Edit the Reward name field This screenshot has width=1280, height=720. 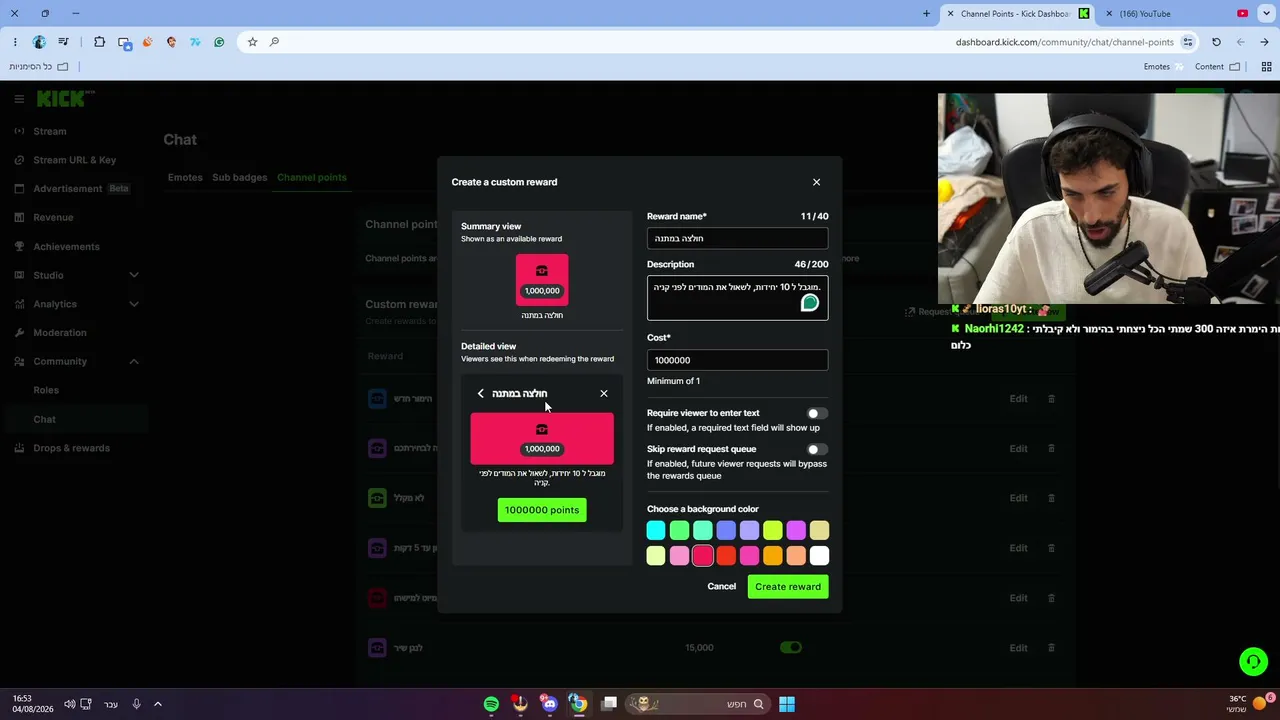[737, 238]
